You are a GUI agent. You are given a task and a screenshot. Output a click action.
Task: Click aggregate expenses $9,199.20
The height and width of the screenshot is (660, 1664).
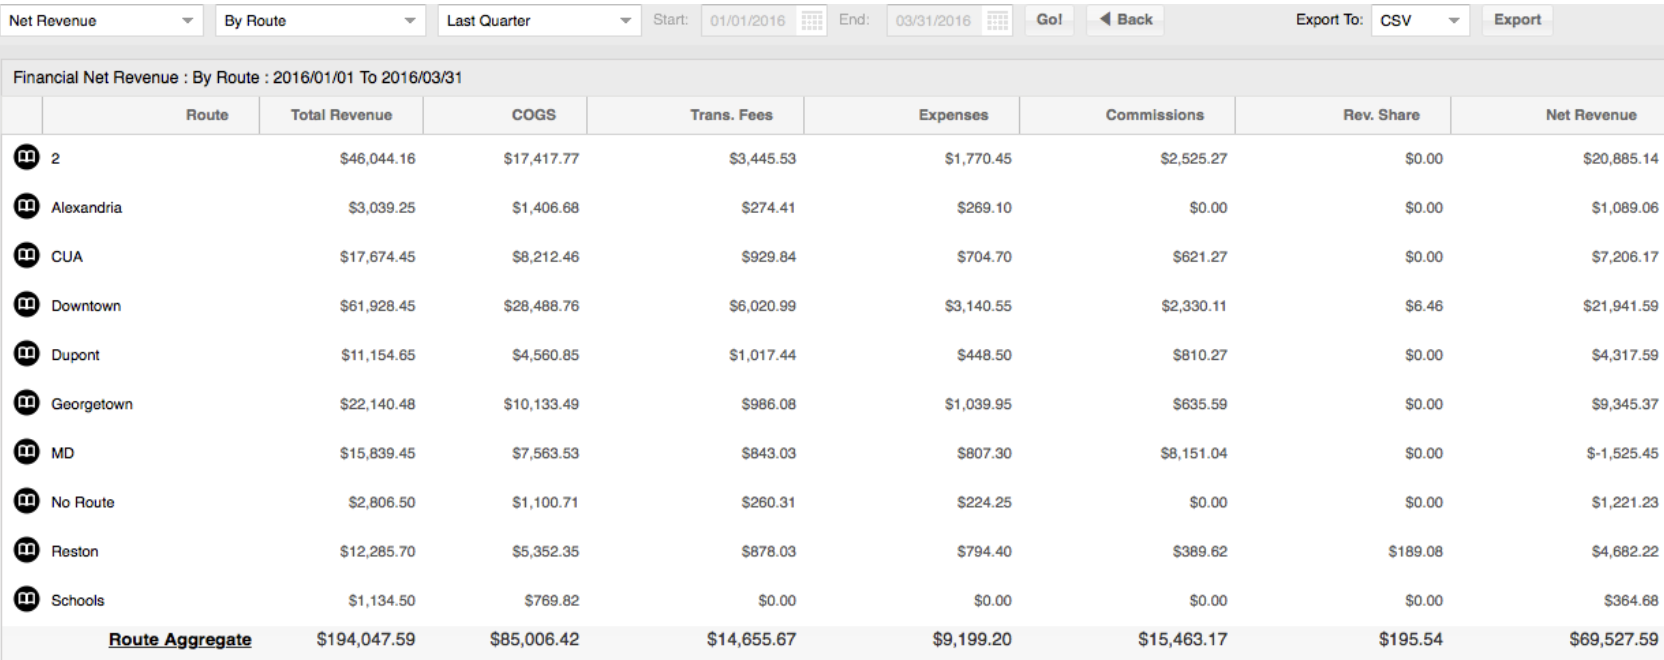click(x=972, y=639)
